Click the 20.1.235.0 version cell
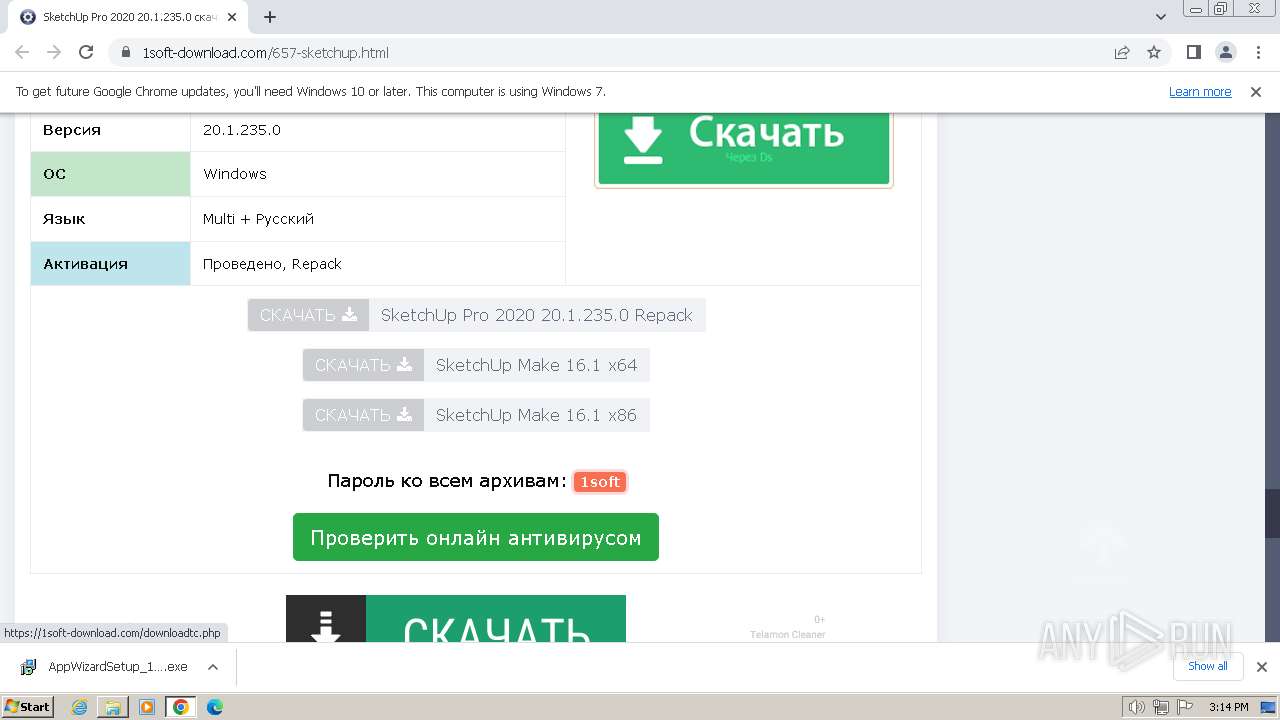The image size is (1280, 720). (x=378, y=130)
